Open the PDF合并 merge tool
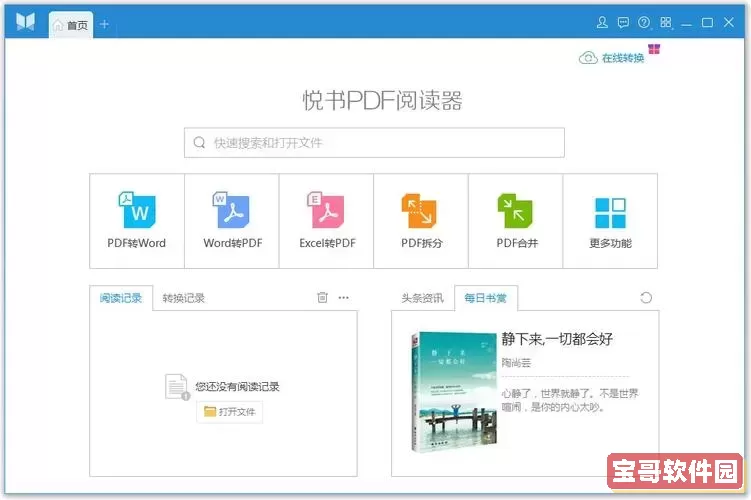Viewport: 751px width, 500px height. (516, 221)
